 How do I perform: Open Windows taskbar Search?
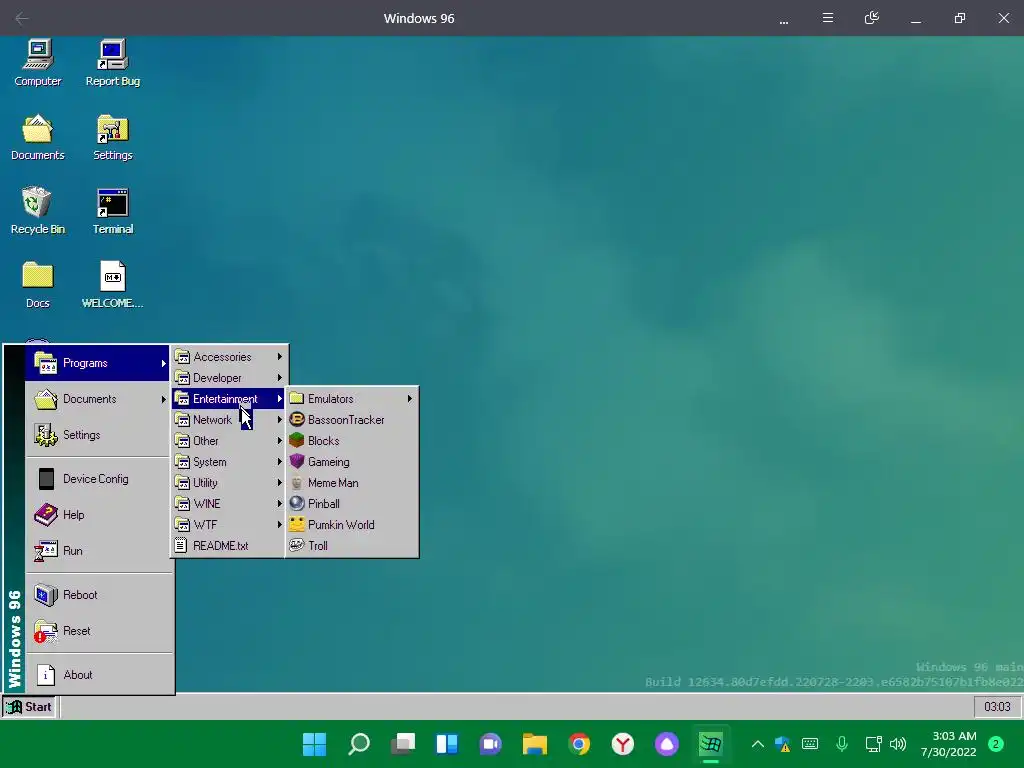359,744
